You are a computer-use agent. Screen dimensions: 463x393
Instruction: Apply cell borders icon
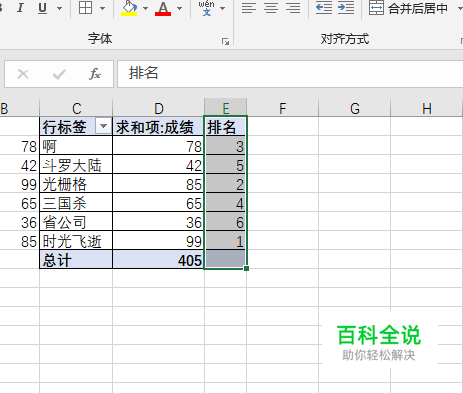tap(85, 8)
